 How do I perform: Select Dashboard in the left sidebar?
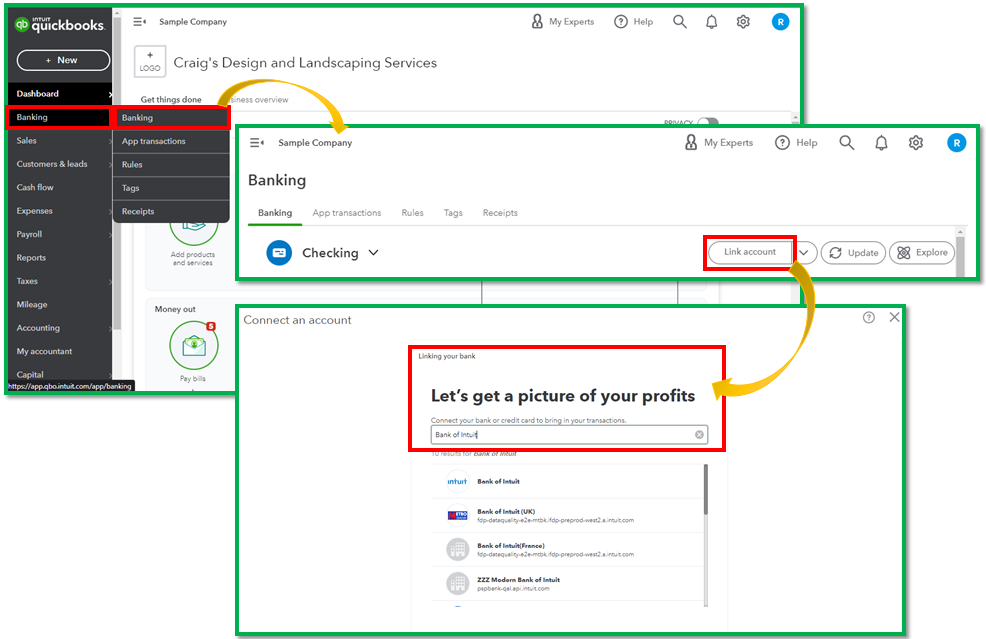click(x=60, y=94)
